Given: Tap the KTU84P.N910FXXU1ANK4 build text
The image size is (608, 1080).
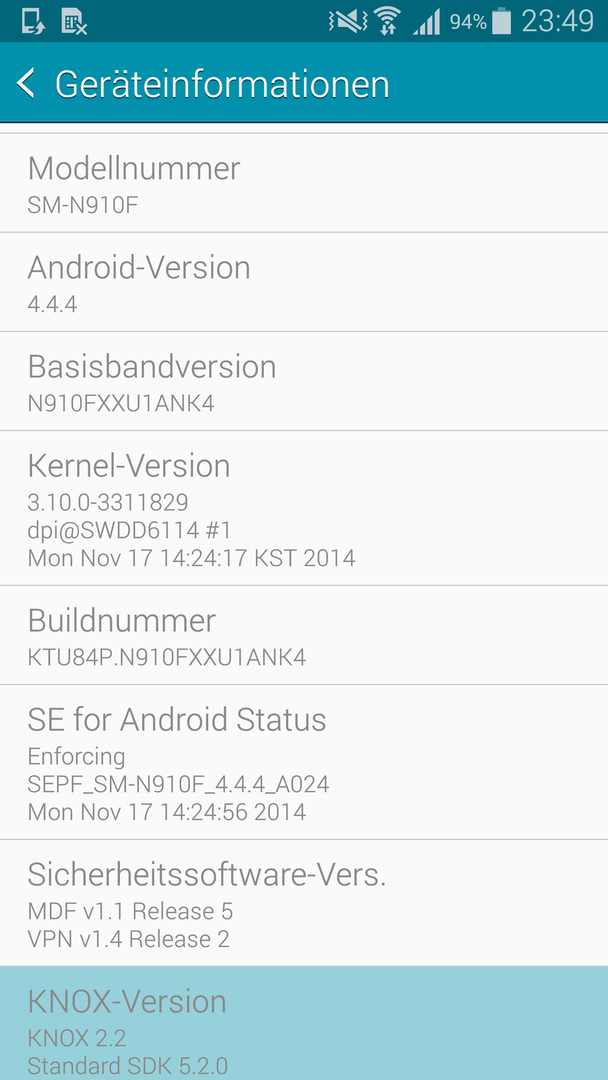Looking at the screenshot, I should click(x=167, y=658).
